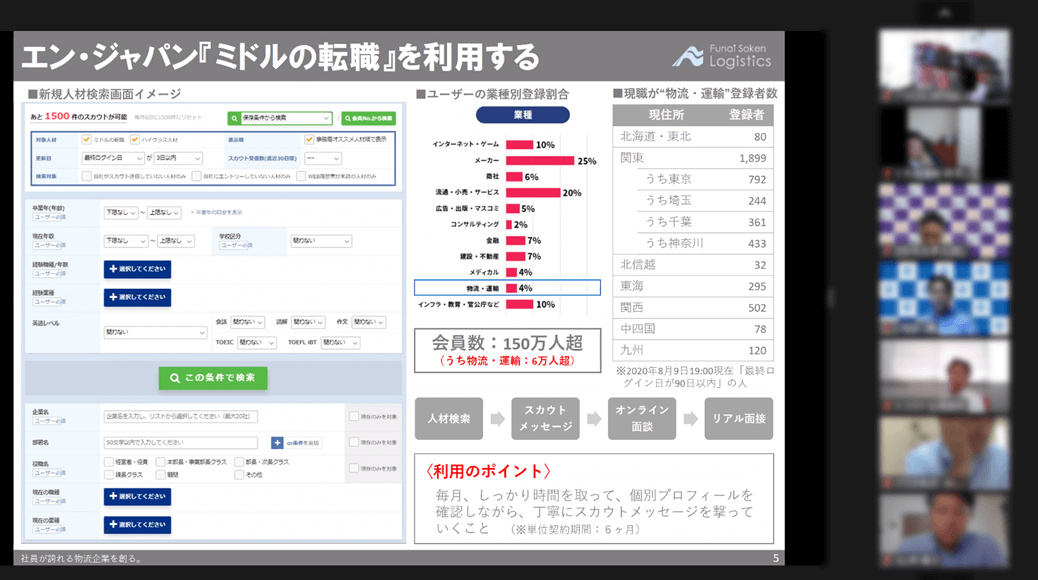
Task: Click the plus icon on the 経験職種/年数 select button
Action: [x=111, y=269]
